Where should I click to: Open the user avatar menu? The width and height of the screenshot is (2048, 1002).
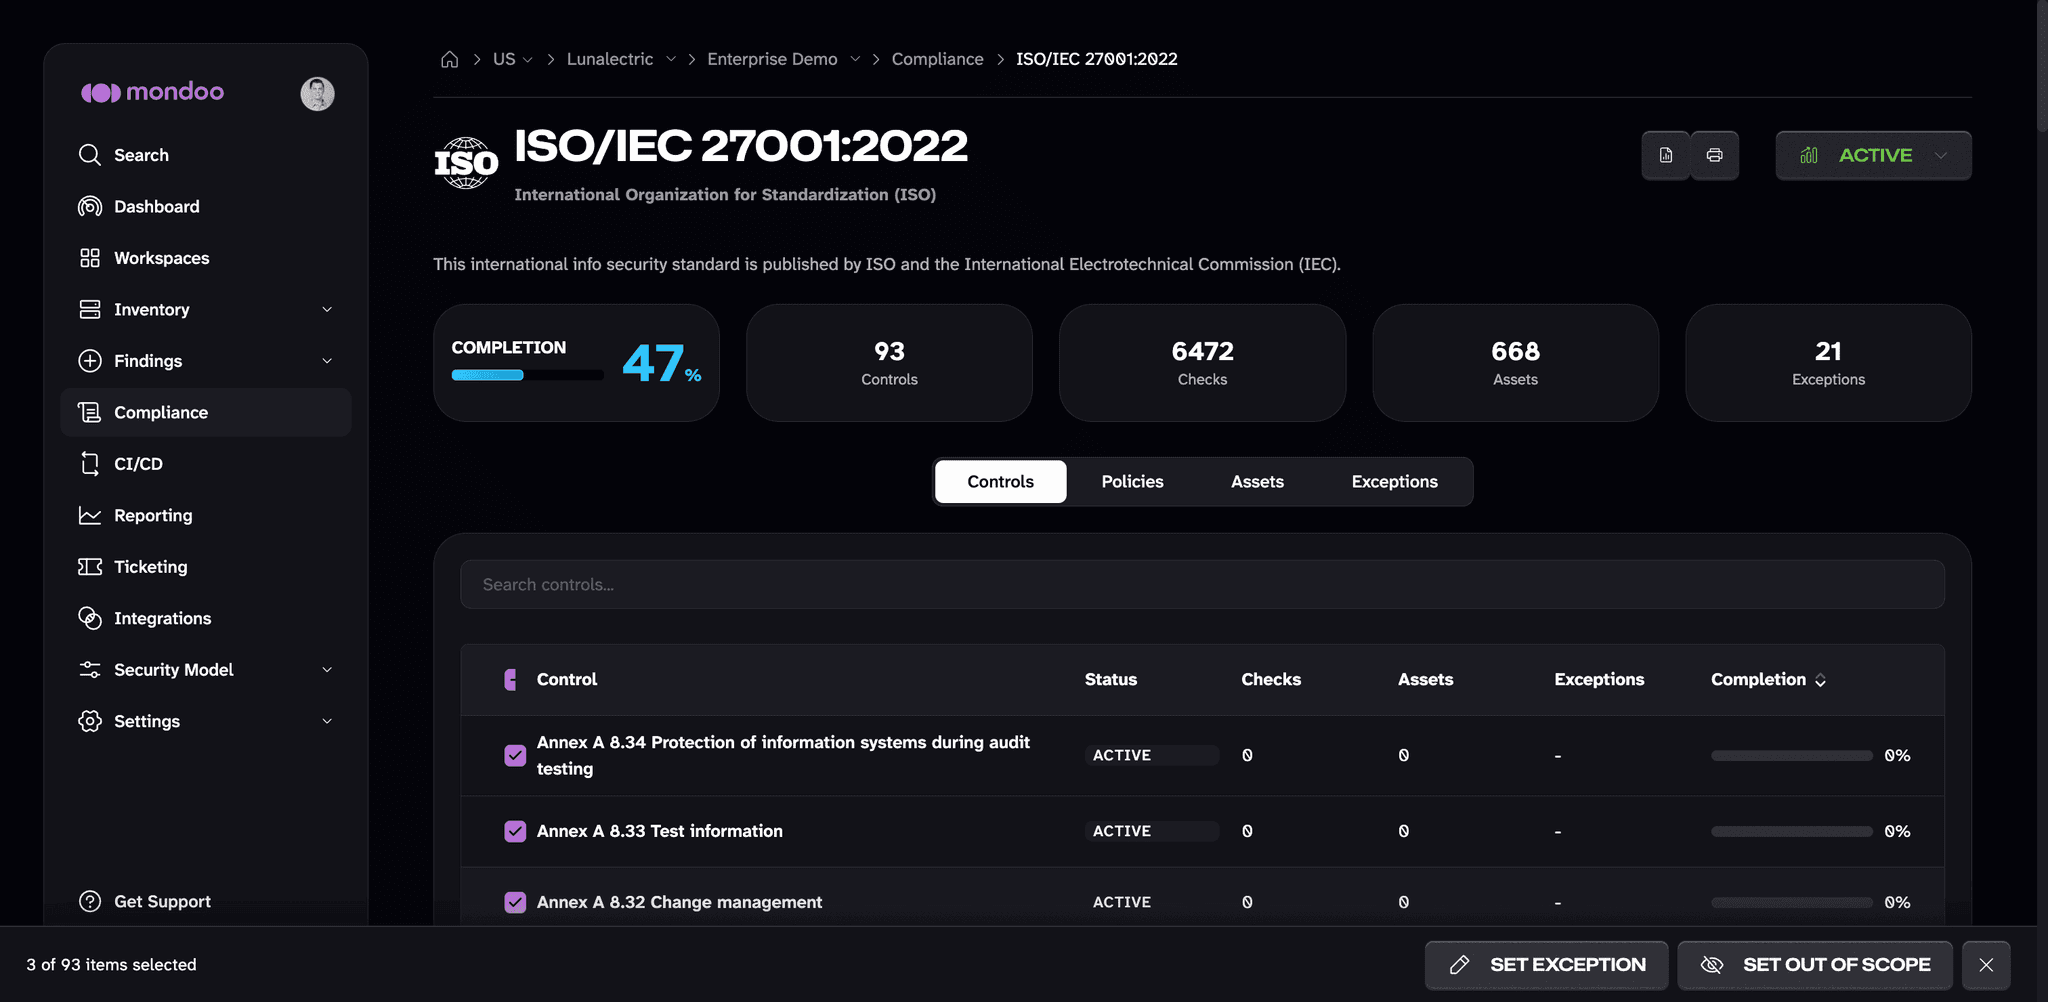pos(317,93)
